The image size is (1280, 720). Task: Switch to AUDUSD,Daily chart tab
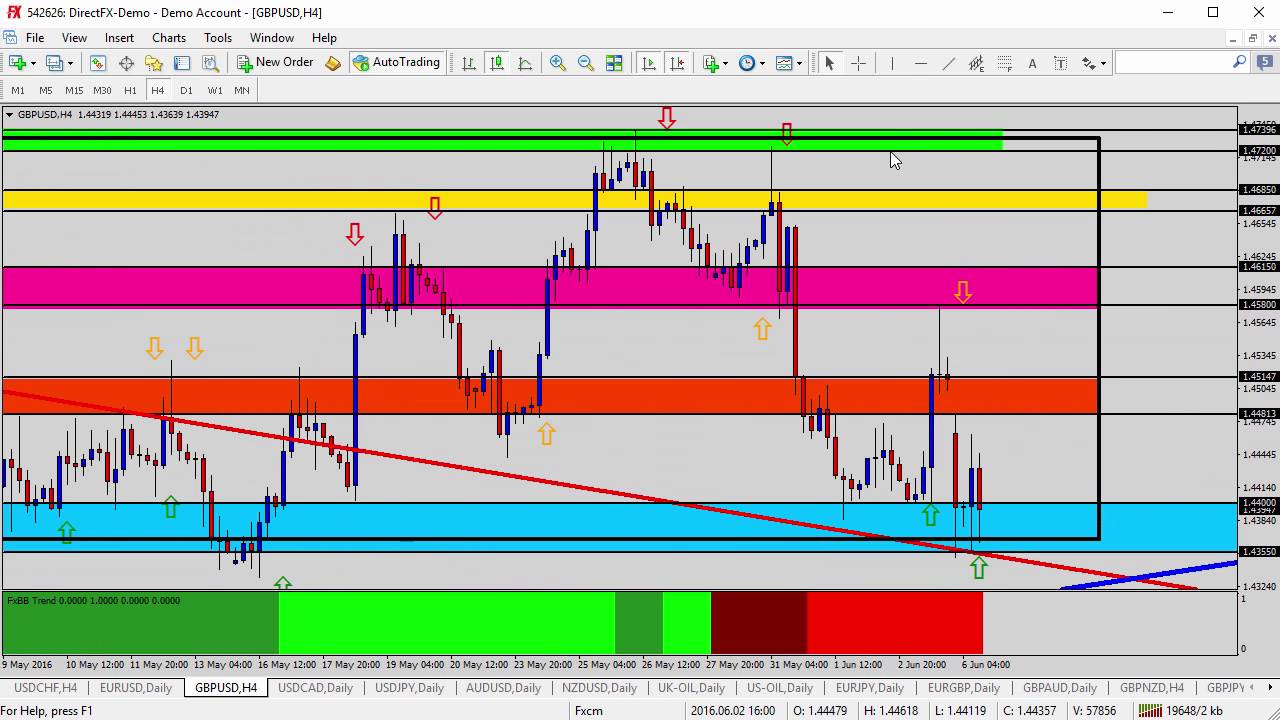point(503,688)
